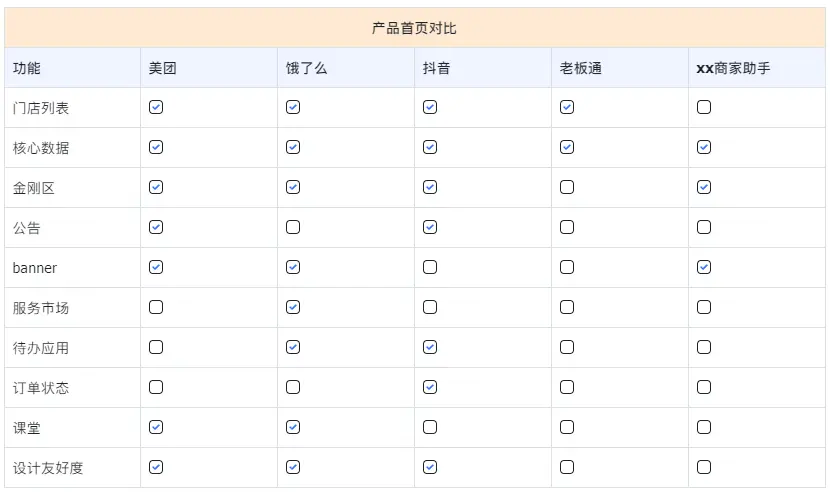This screenshot has width=830, height=492.
Task: Uncheck 抖音 checkbox in 公告 row
Action: click(430, 227)
